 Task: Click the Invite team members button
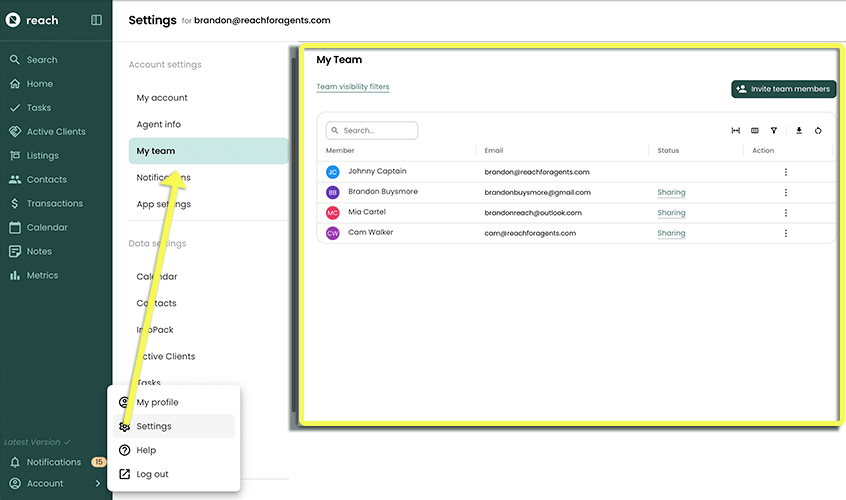coord(783,89)
